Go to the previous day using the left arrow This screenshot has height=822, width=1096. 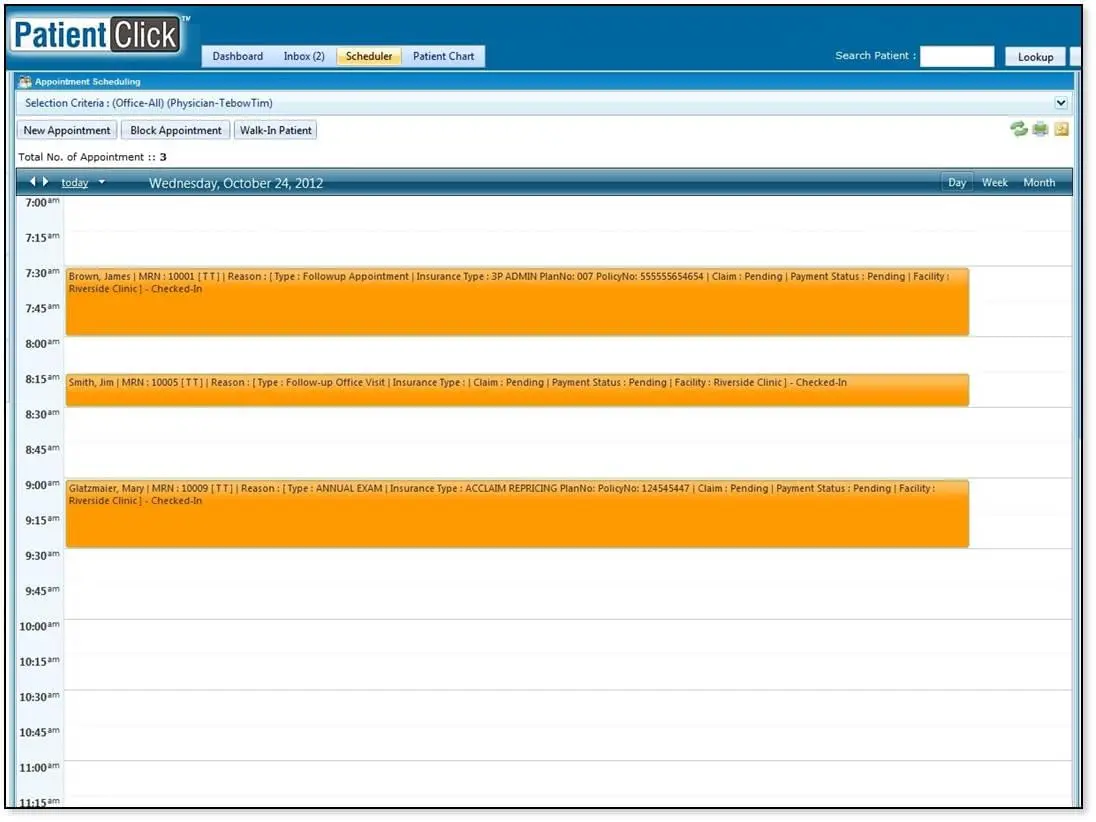32,182
